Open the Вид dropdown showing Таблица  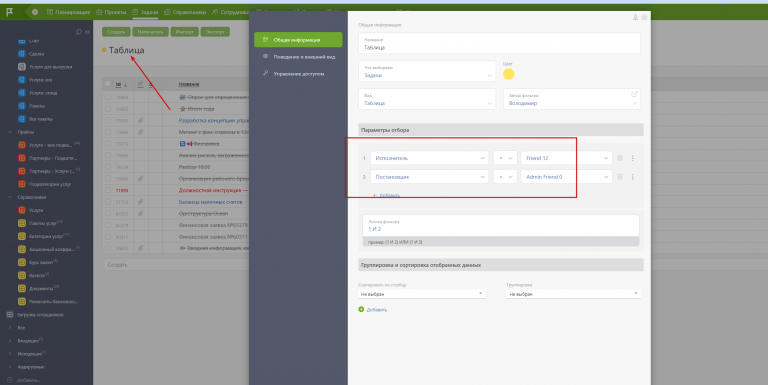(427, 99)
